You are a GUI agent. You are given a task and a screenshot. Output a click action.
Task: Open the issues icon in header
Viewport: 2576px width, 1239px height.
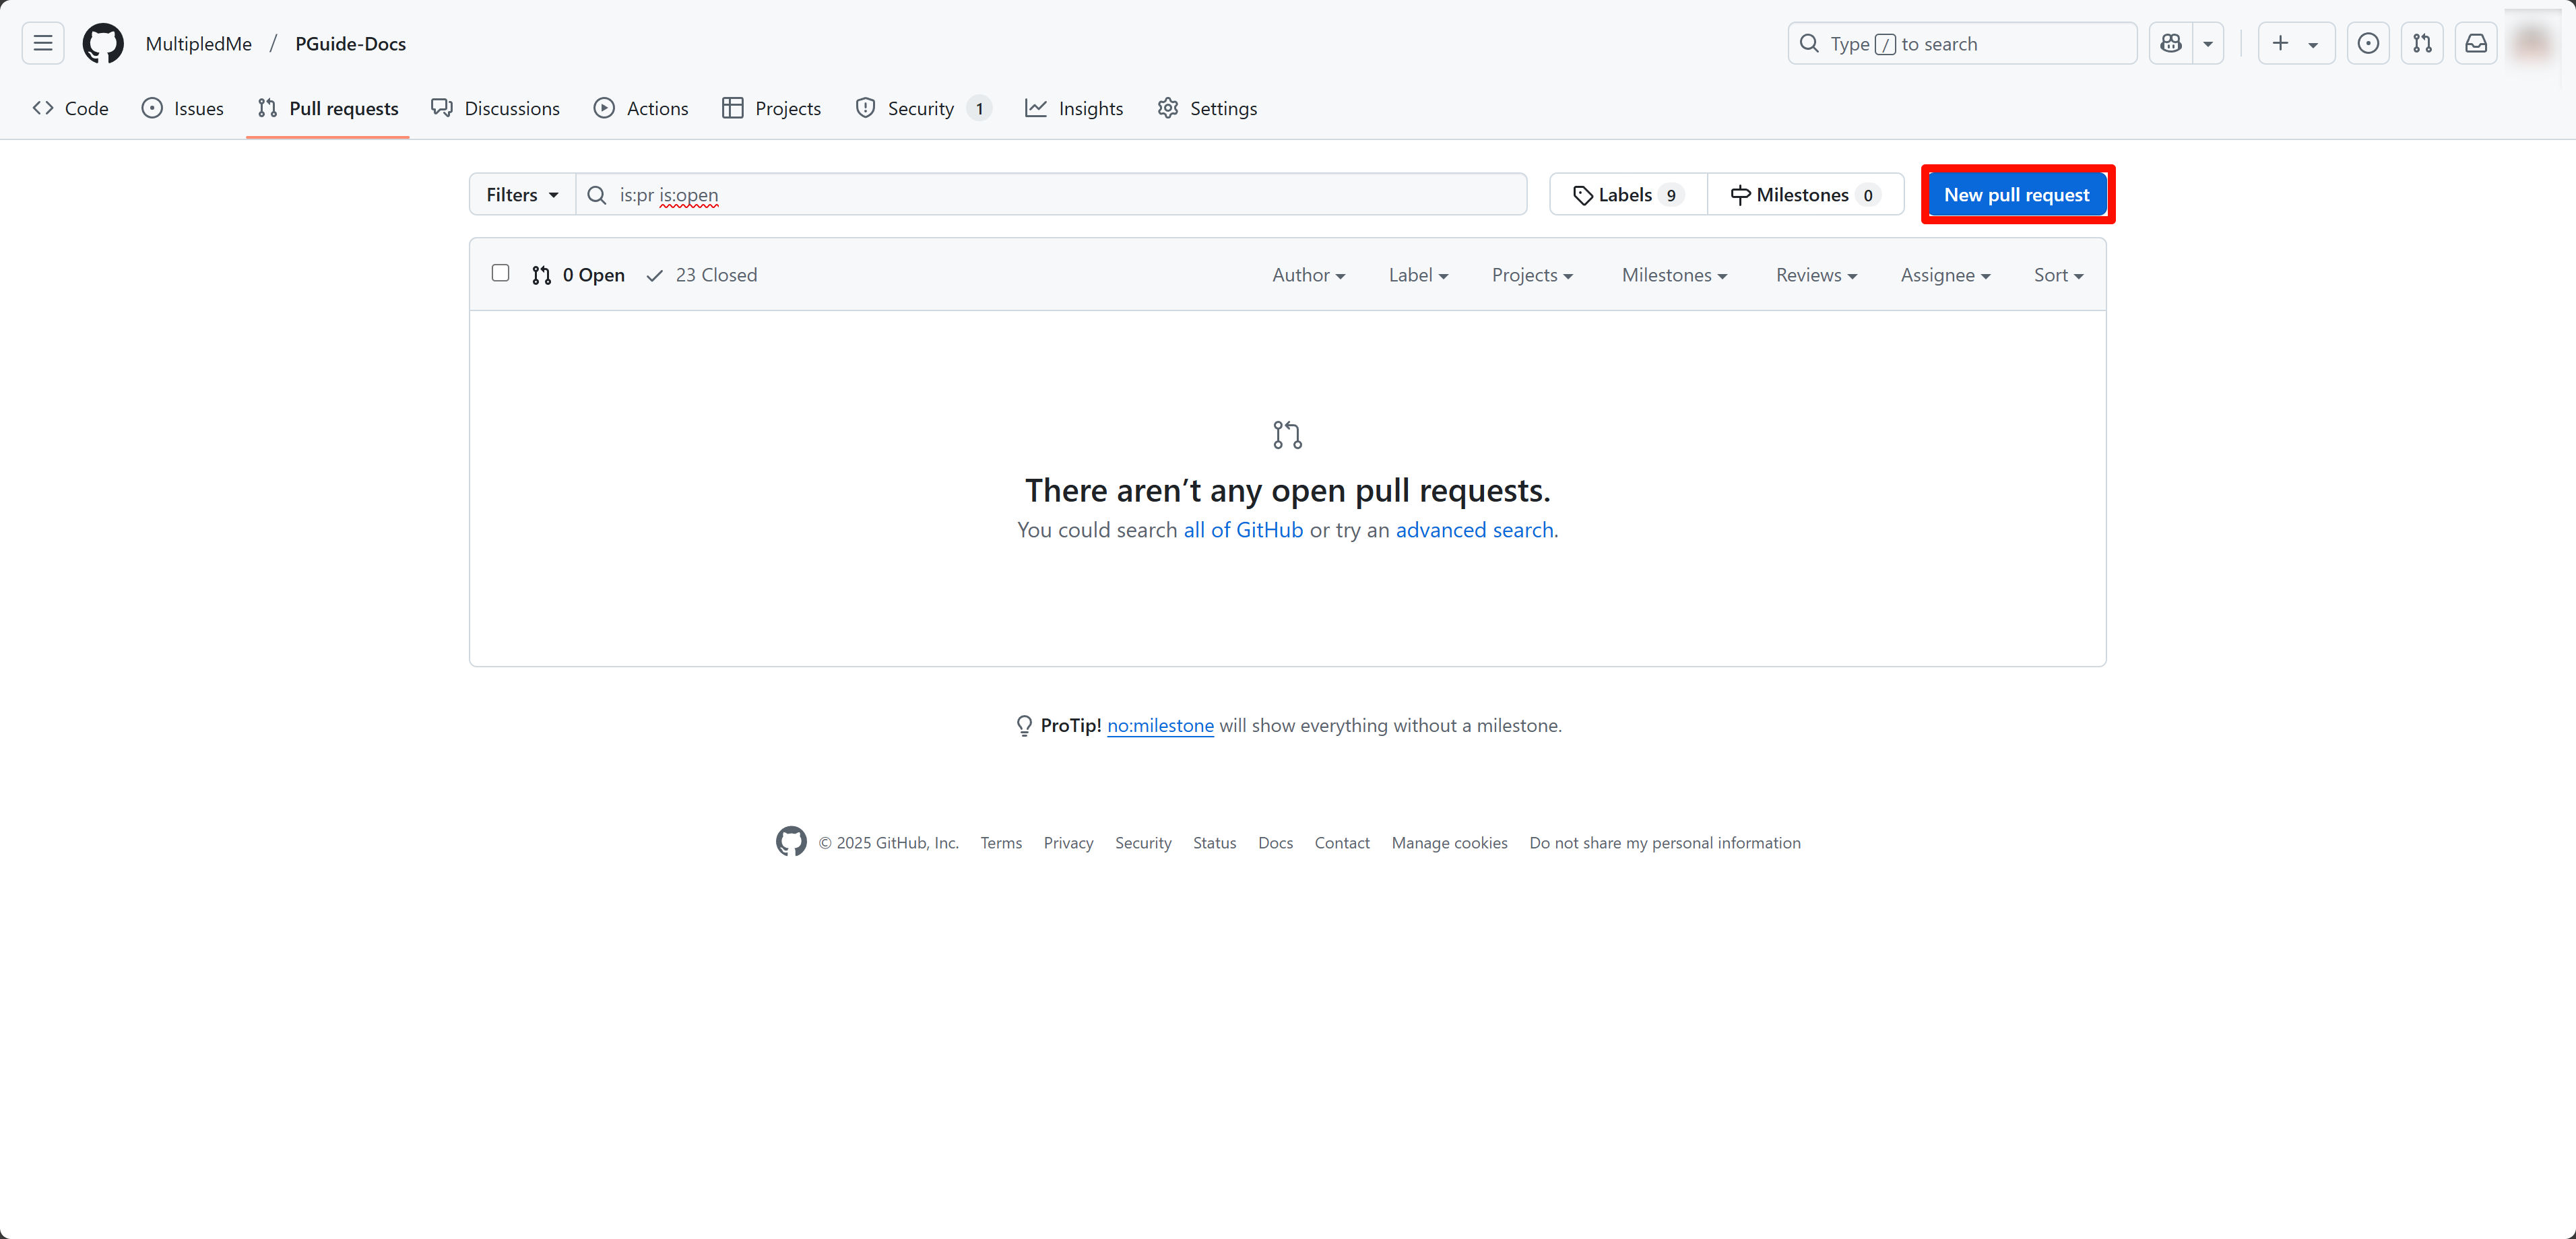2367,43
